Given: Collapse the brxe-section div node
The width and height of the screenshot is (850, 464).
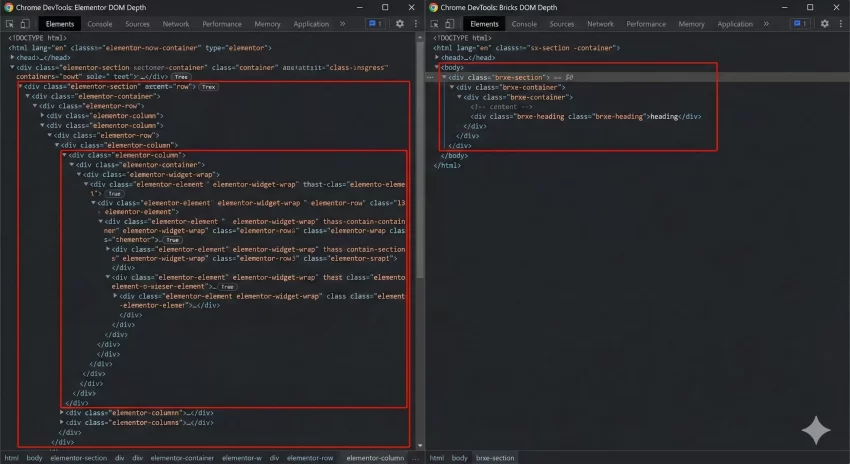Looking at the screenshot, I should click(445, 78).
